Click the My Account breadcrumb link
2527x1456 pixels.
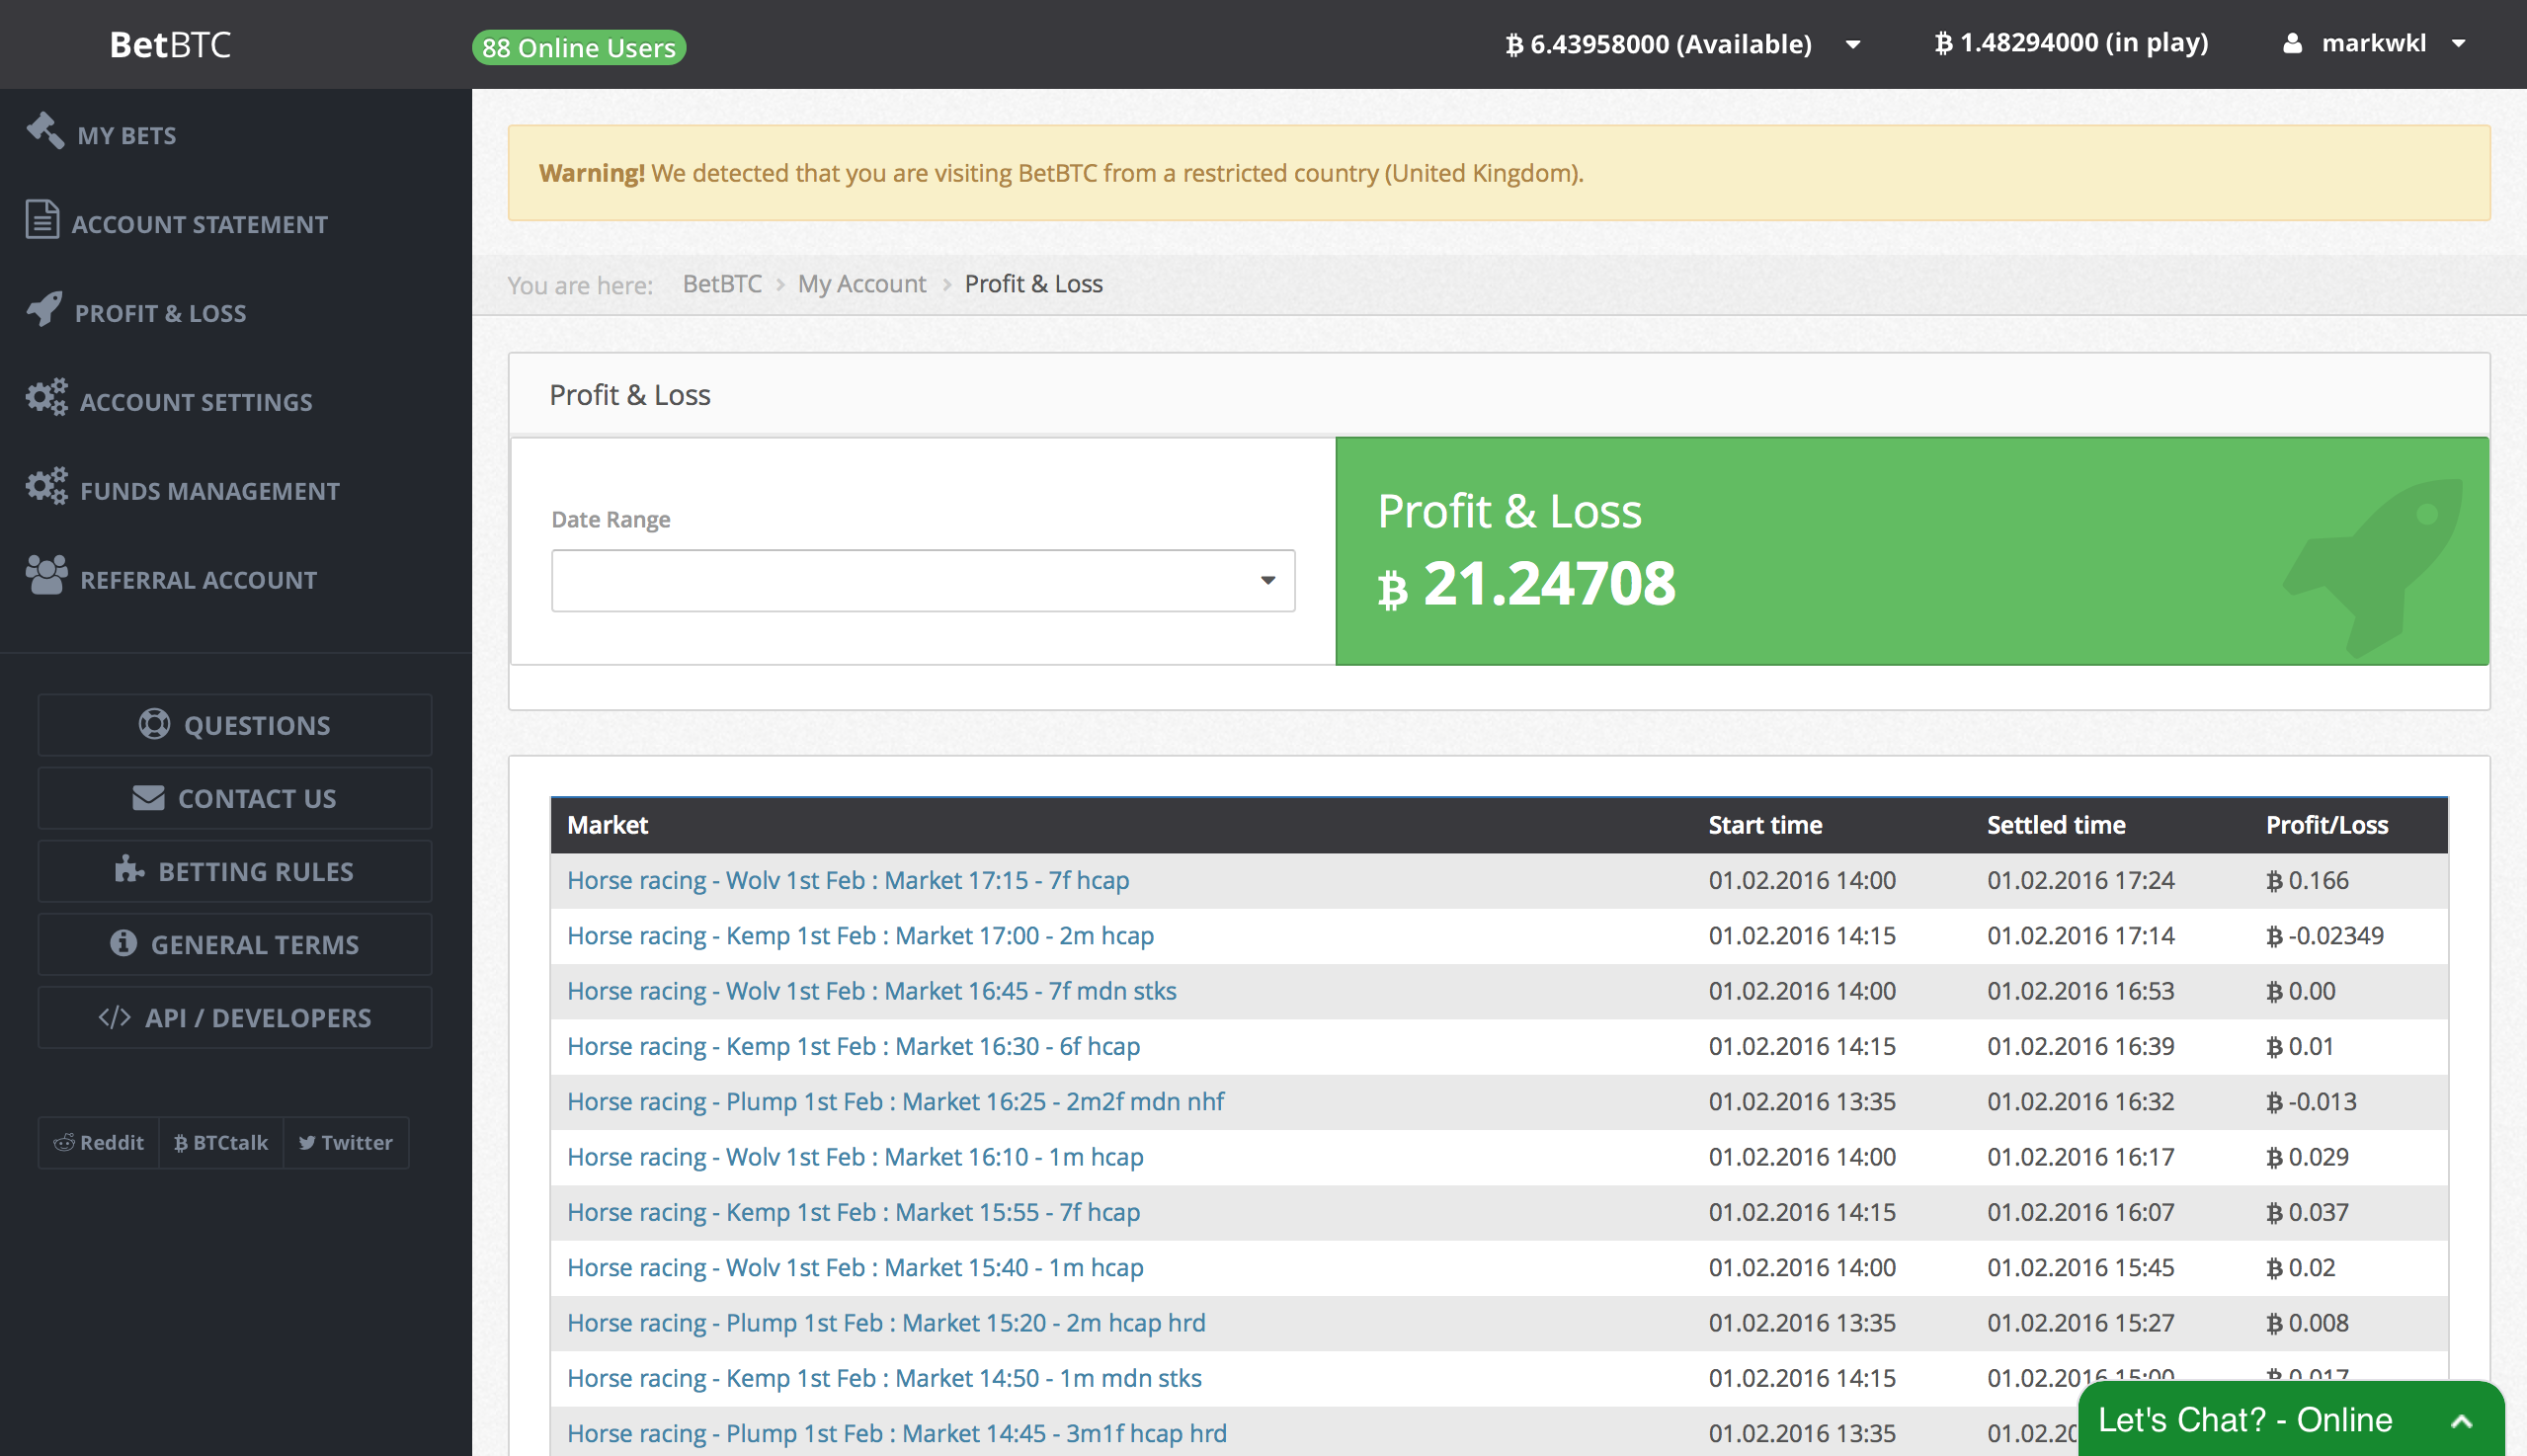[x=862, y=284]
